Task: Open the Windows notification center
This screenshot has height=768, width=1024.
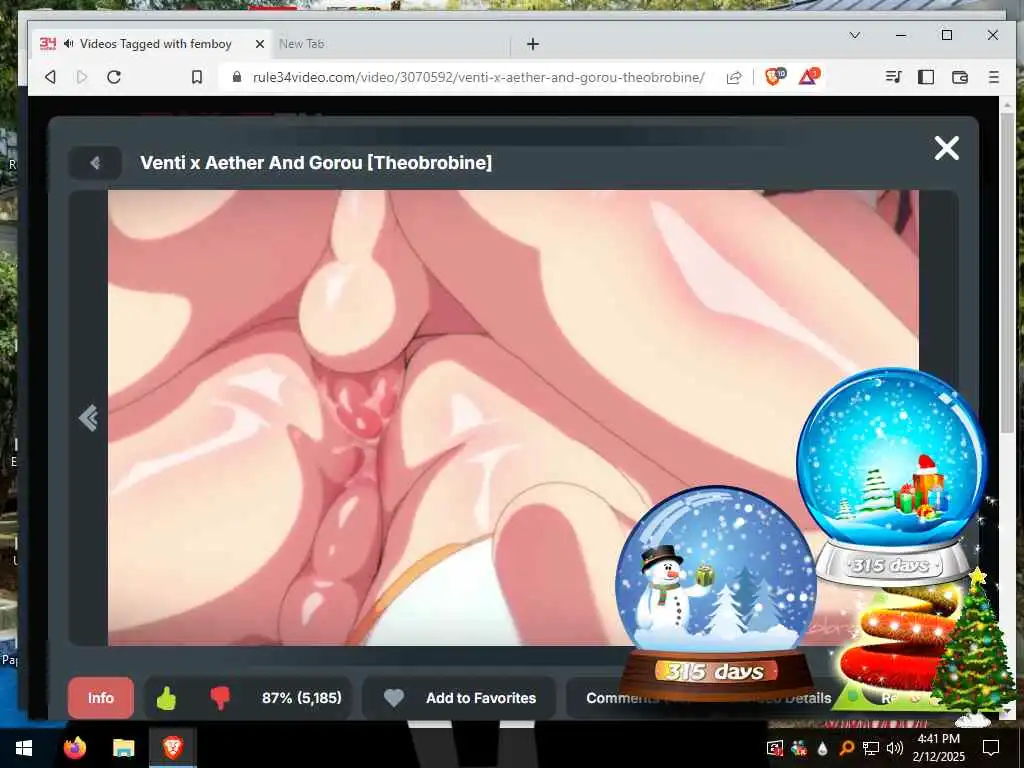Action: [991, 748]
